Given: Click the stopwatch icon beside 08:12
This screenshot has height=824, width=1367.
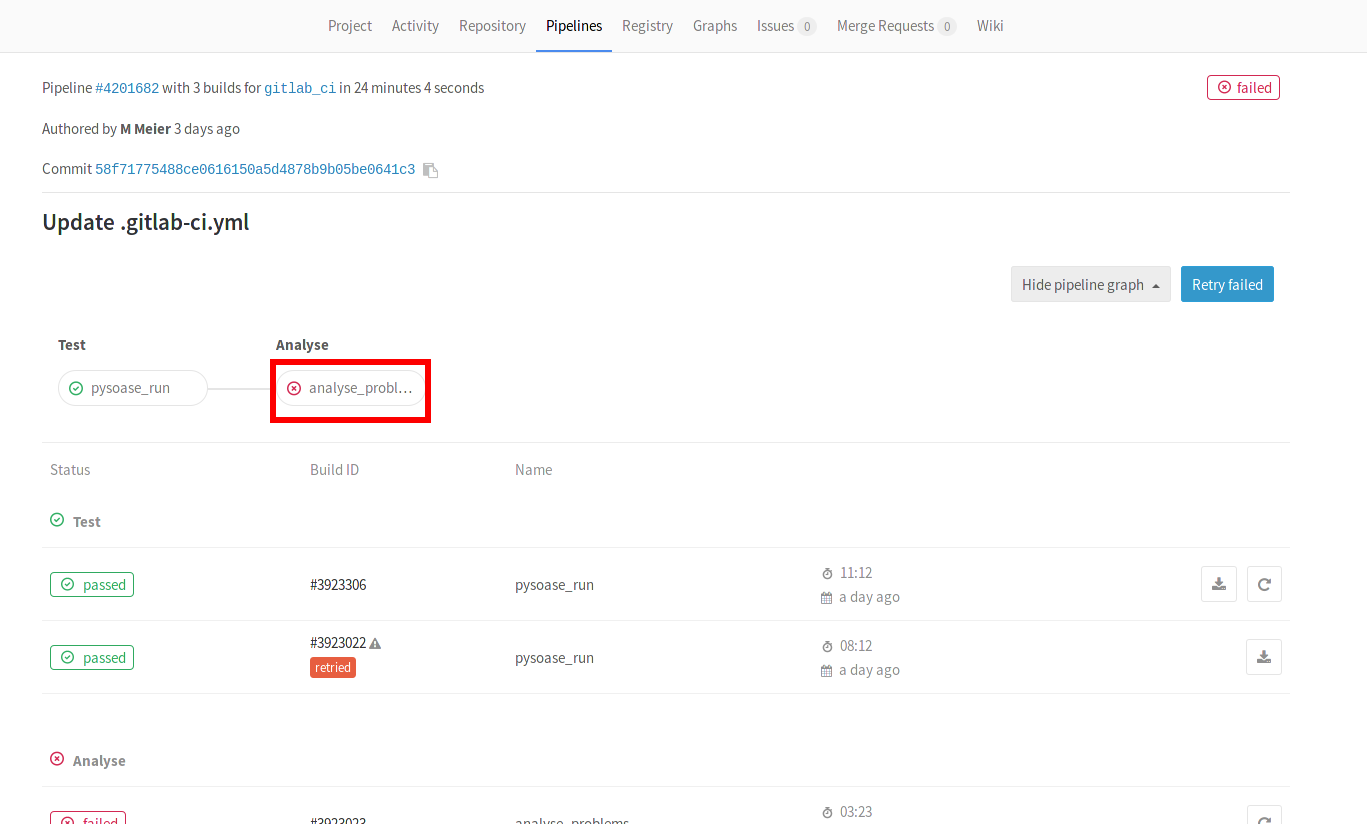Looking at the screenshot, I should (827, 647).
